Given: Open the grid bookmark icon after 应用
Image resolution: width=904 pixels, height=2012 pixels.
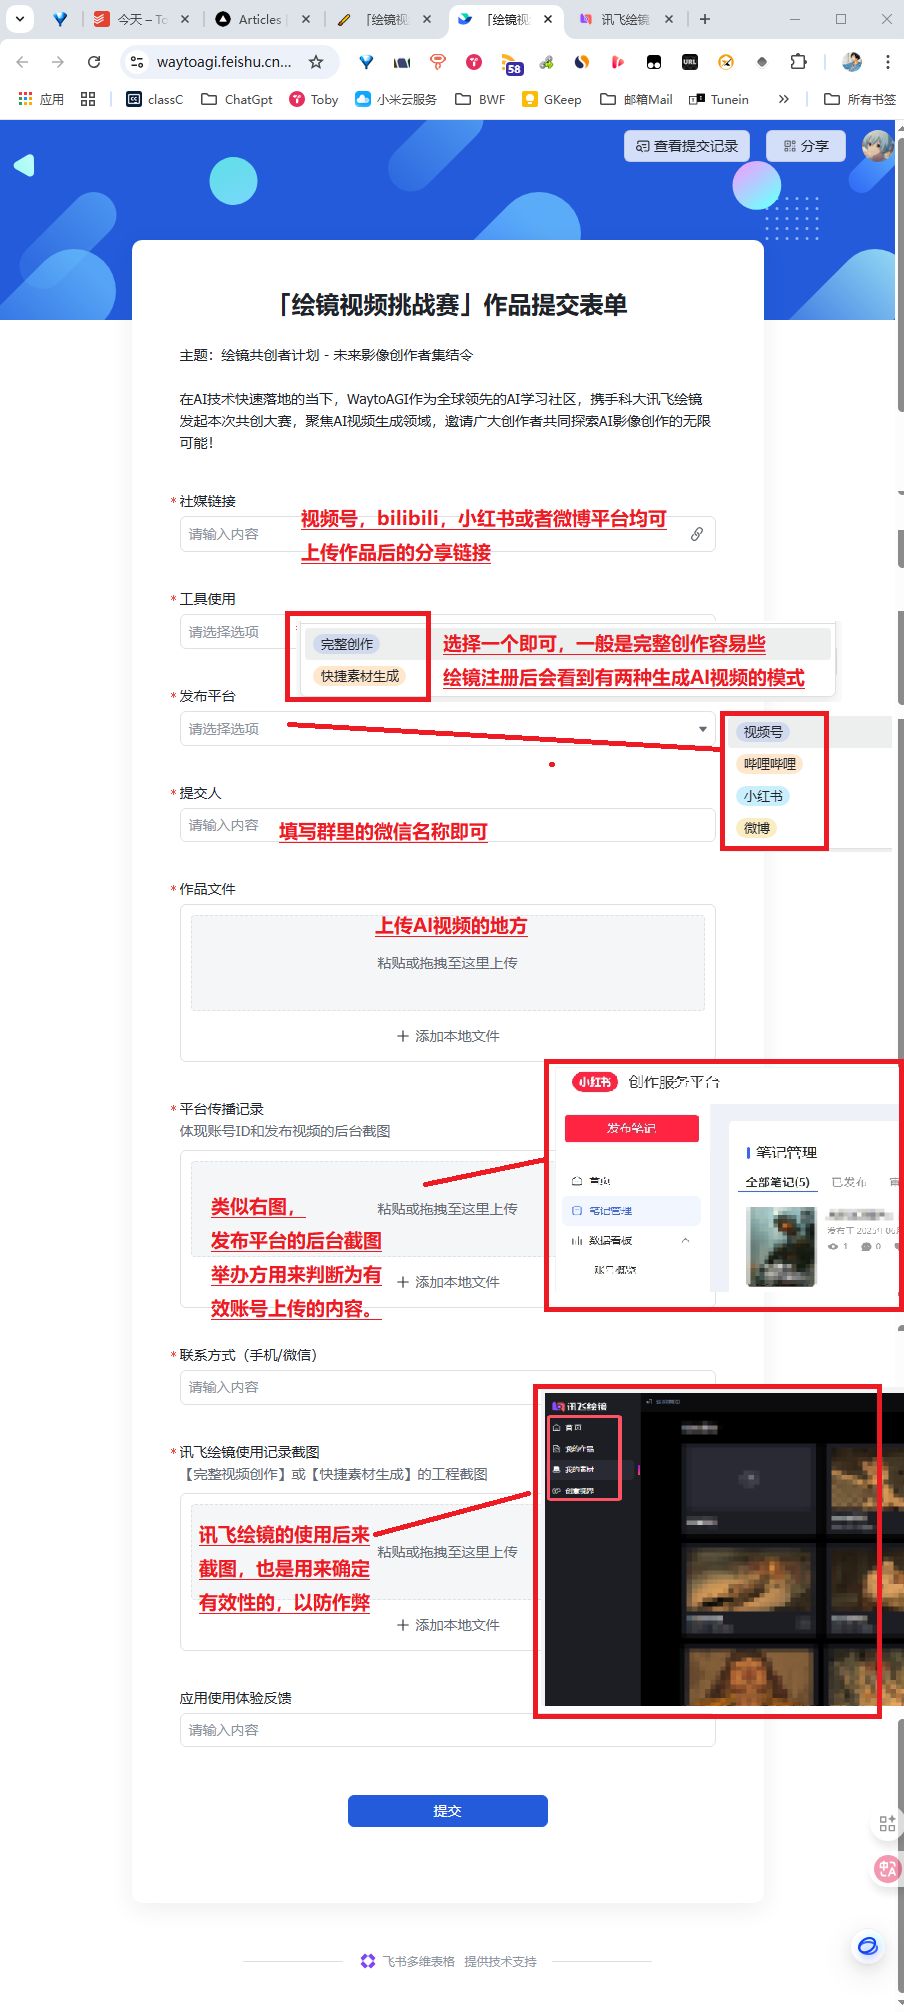Looking at the screenshot, I should [88, 99].
